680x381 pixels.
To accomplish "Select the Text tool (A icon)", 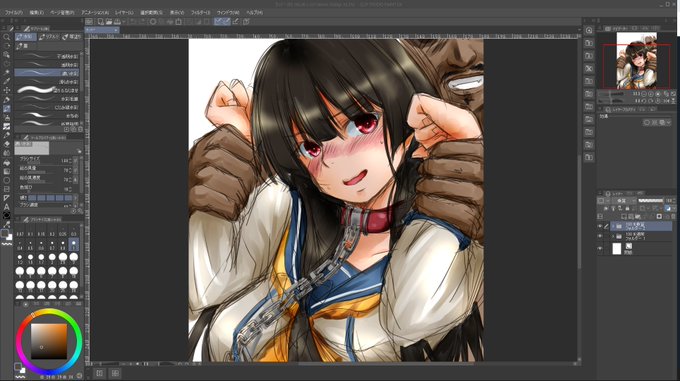I will 7,207.
